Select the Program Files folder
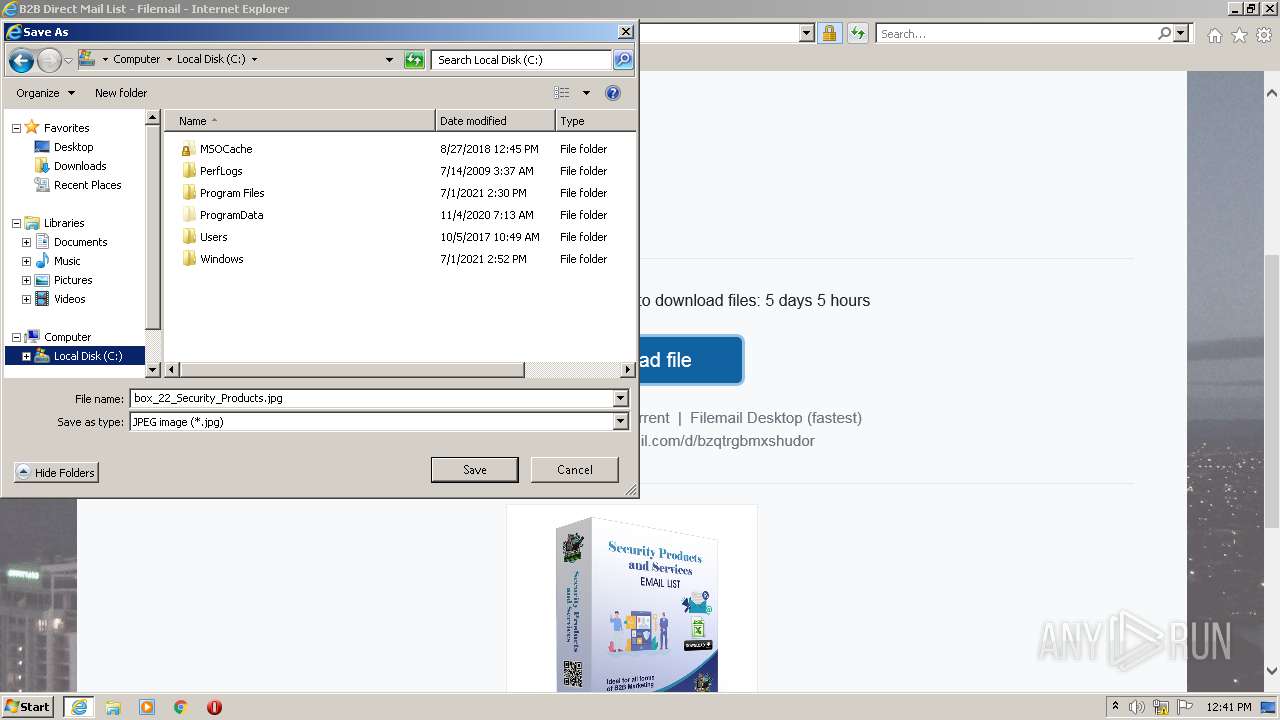Image resolution: width=1280 pixels, height=720 pixels. [232, 193]
